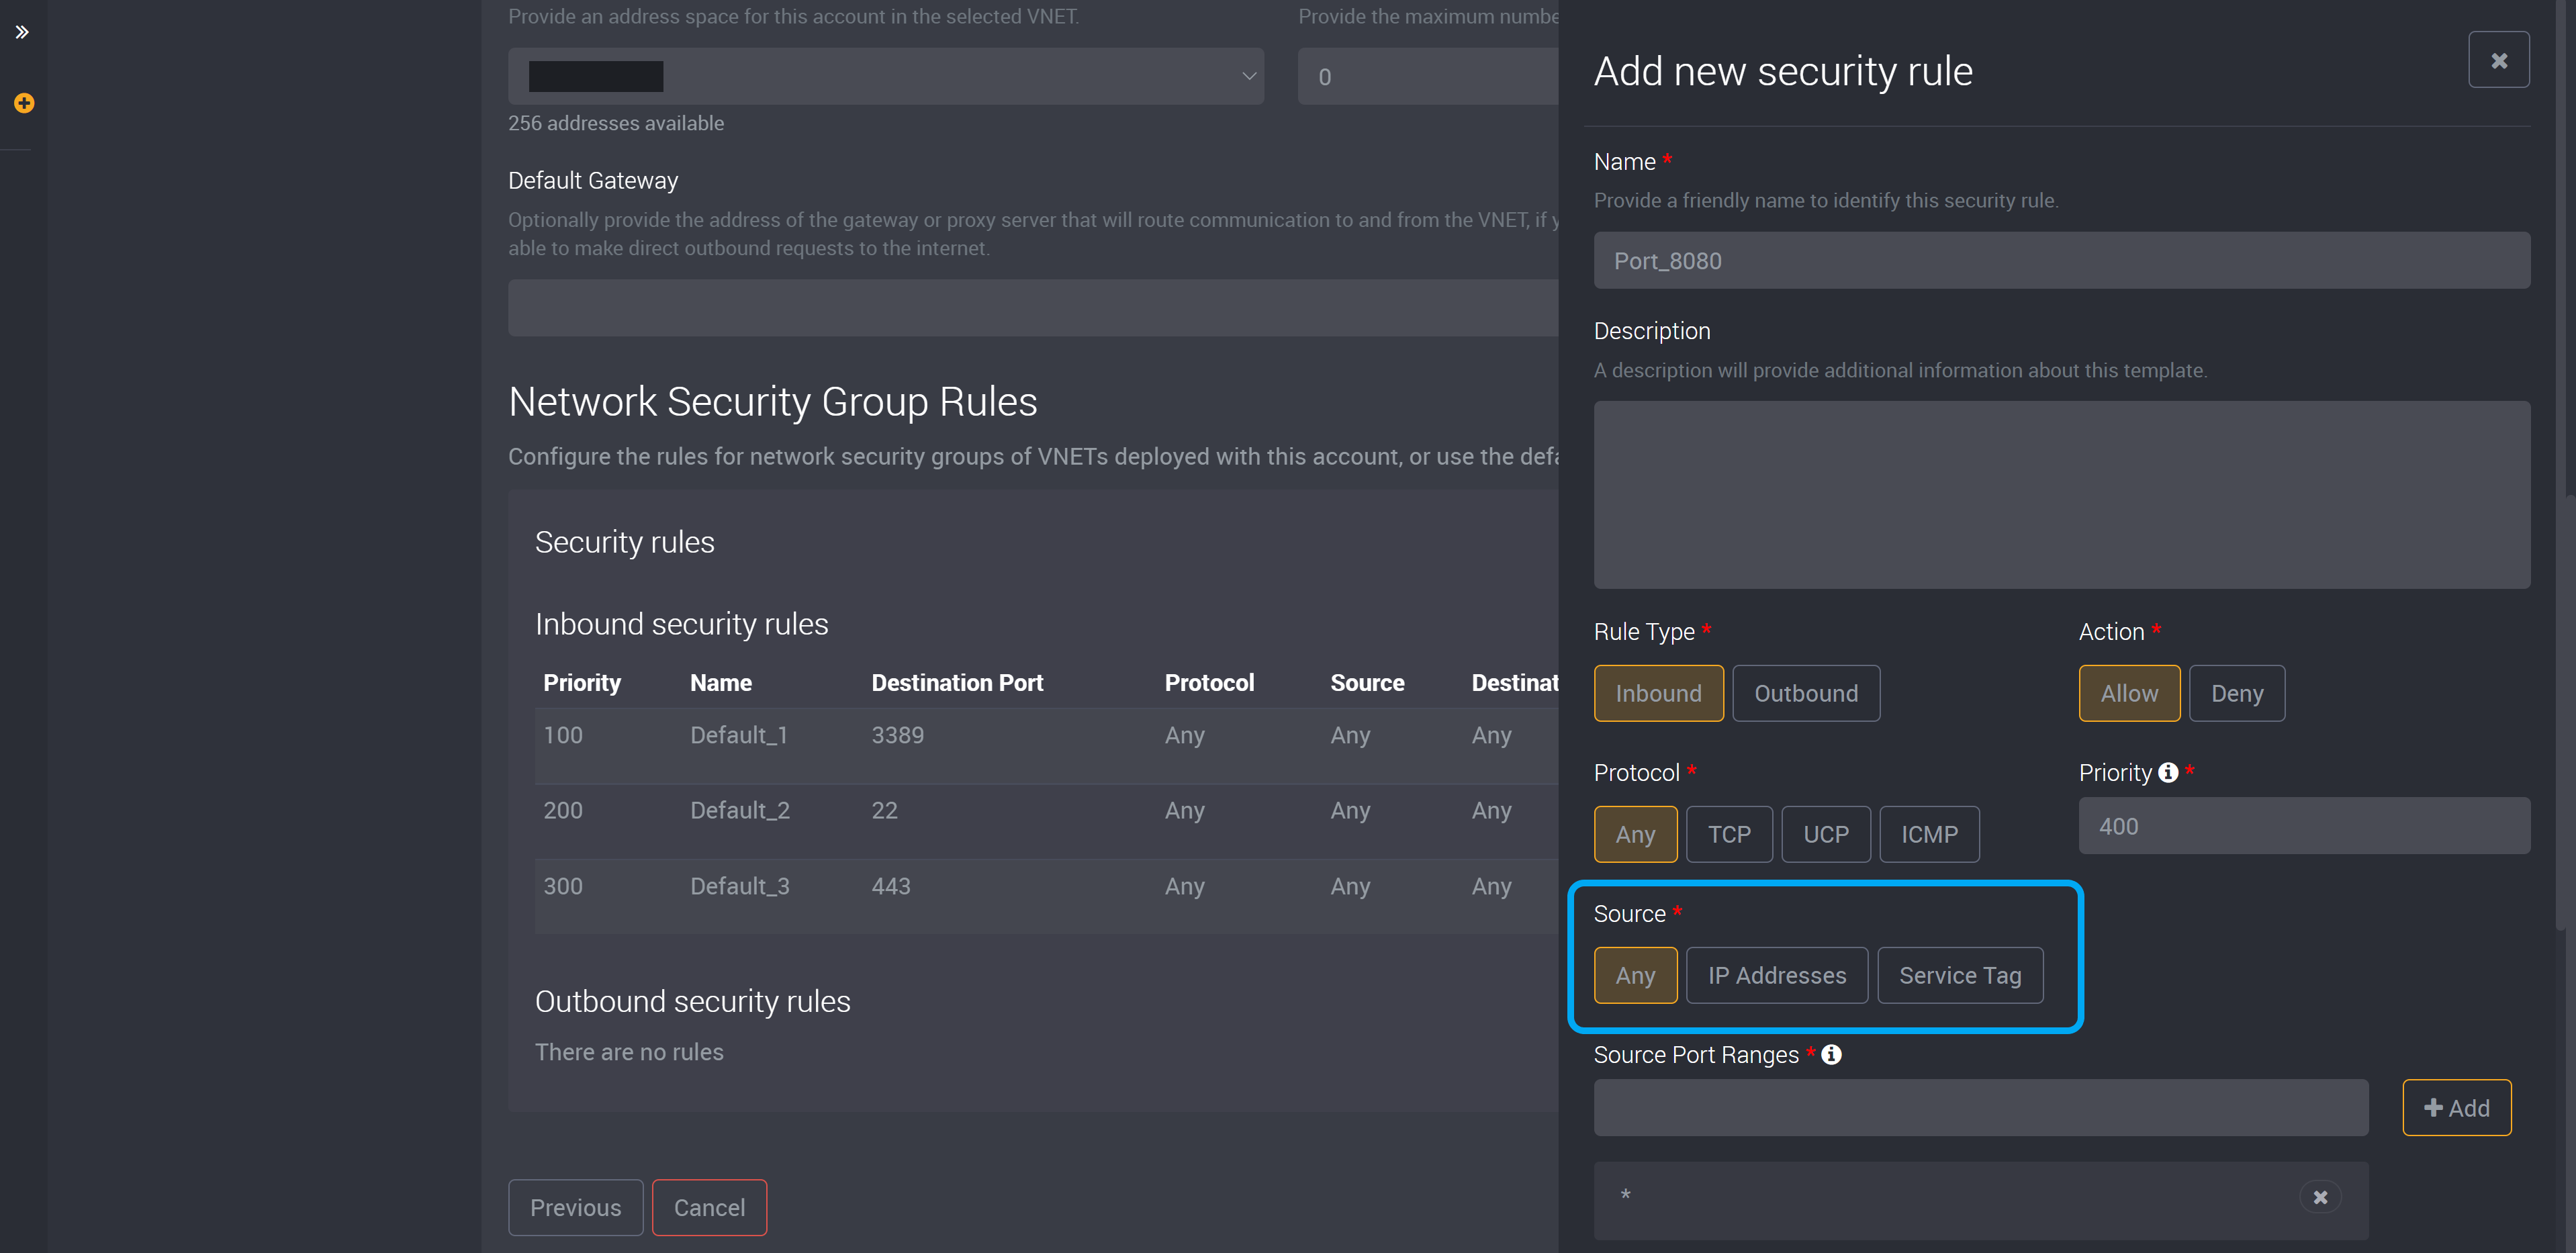Click the Destination Port column header
Screen dimensions: 2576x1253
[956, 682]
